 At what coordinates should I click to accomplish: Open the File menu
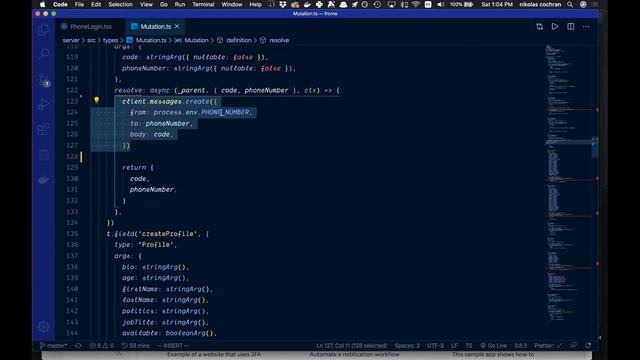point(79,4)
